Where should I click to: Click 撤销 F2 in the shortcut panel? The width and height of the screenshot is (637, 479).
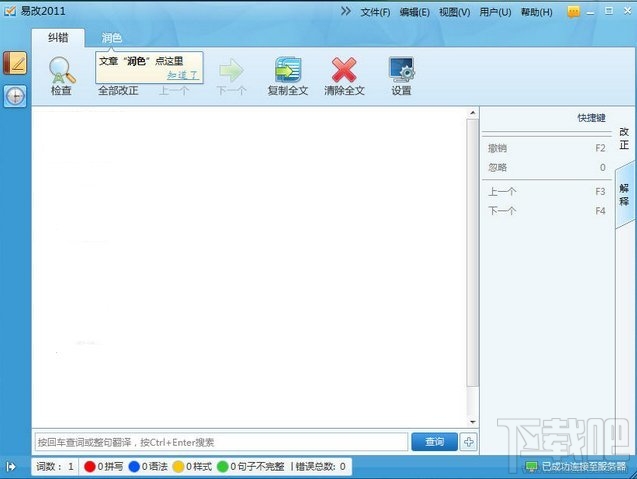coord(547,148)
